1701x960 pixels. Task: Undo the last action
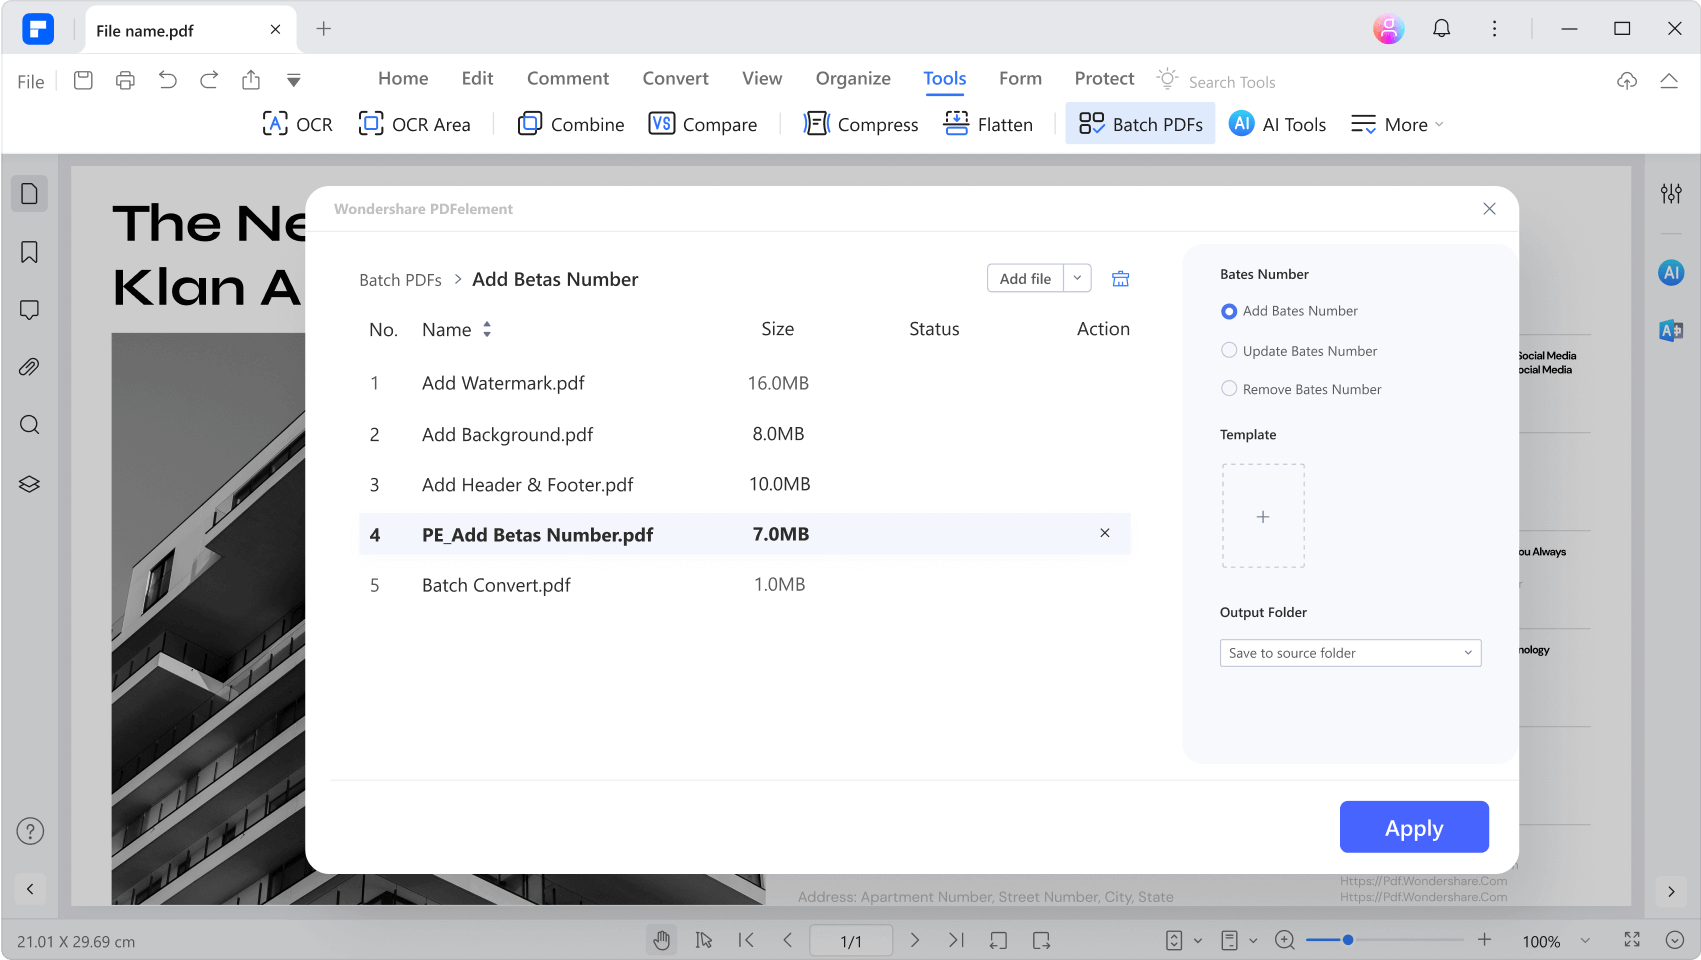(x=167, y=80)
